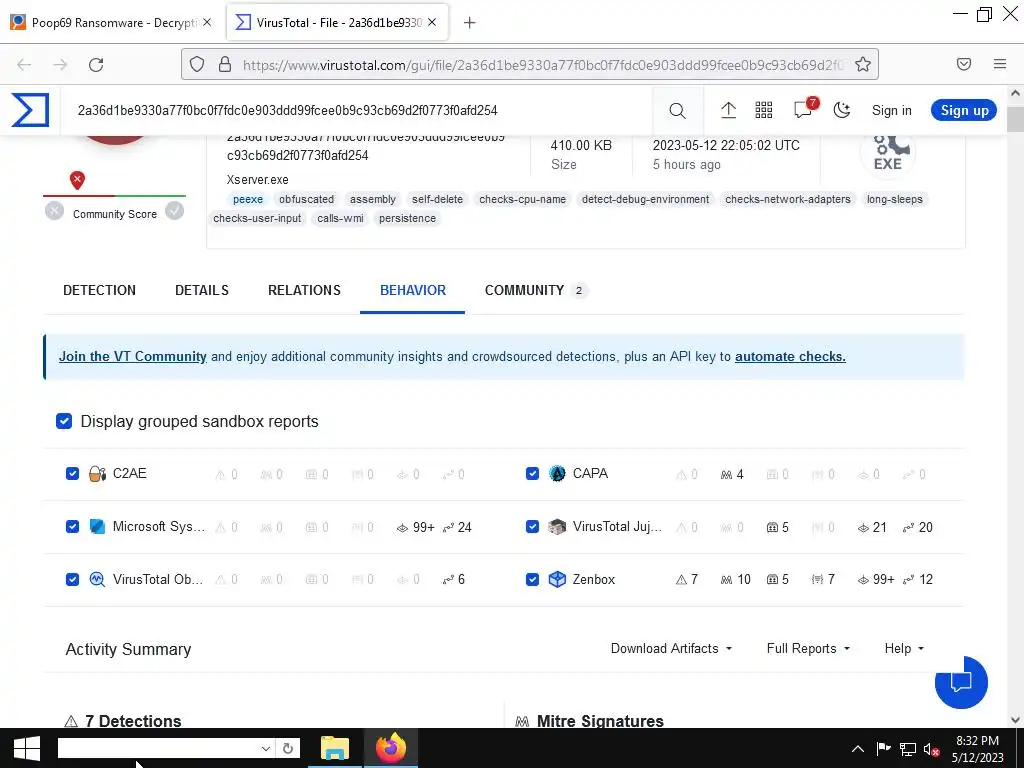Image resolution: width=1024 pixels, height=768 pixels.
Task: Uncheck the Zenbox checkbox
Action: point(532,579)
